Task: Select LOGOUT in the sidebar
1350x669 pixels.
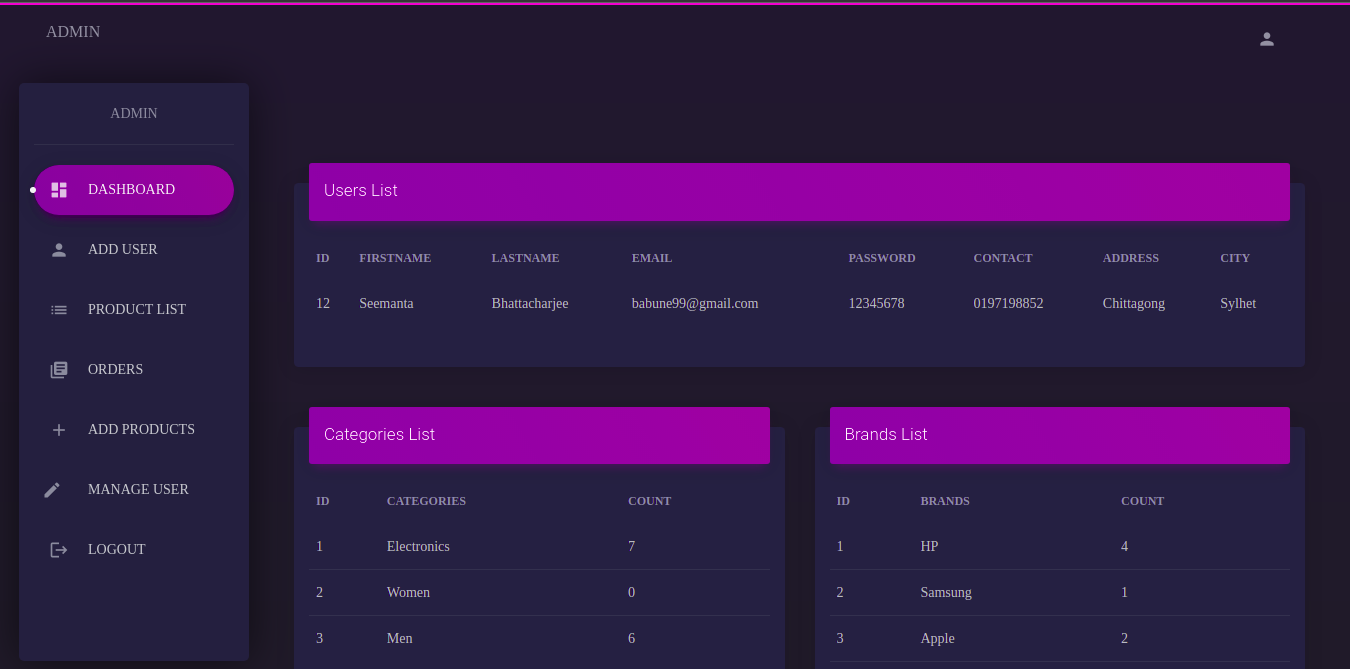Action: (134, 550)
